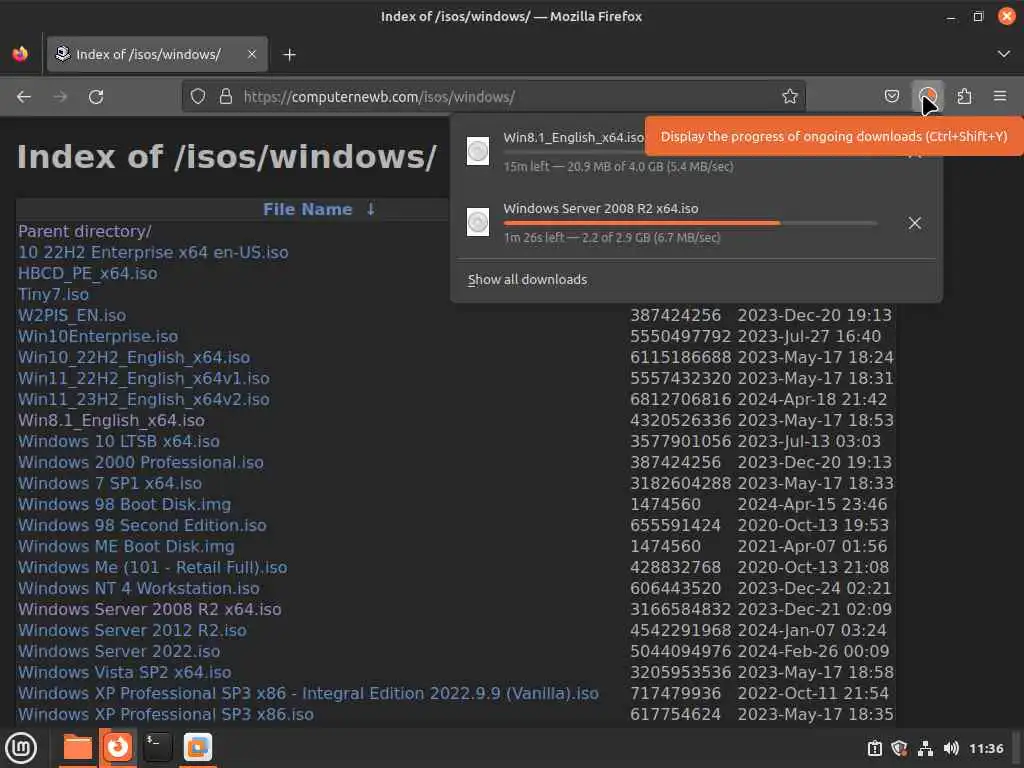This screenshot has width=1024, height=768.
Task: Launch Files from the taskbar folder icon
Action: pos(77,748)
